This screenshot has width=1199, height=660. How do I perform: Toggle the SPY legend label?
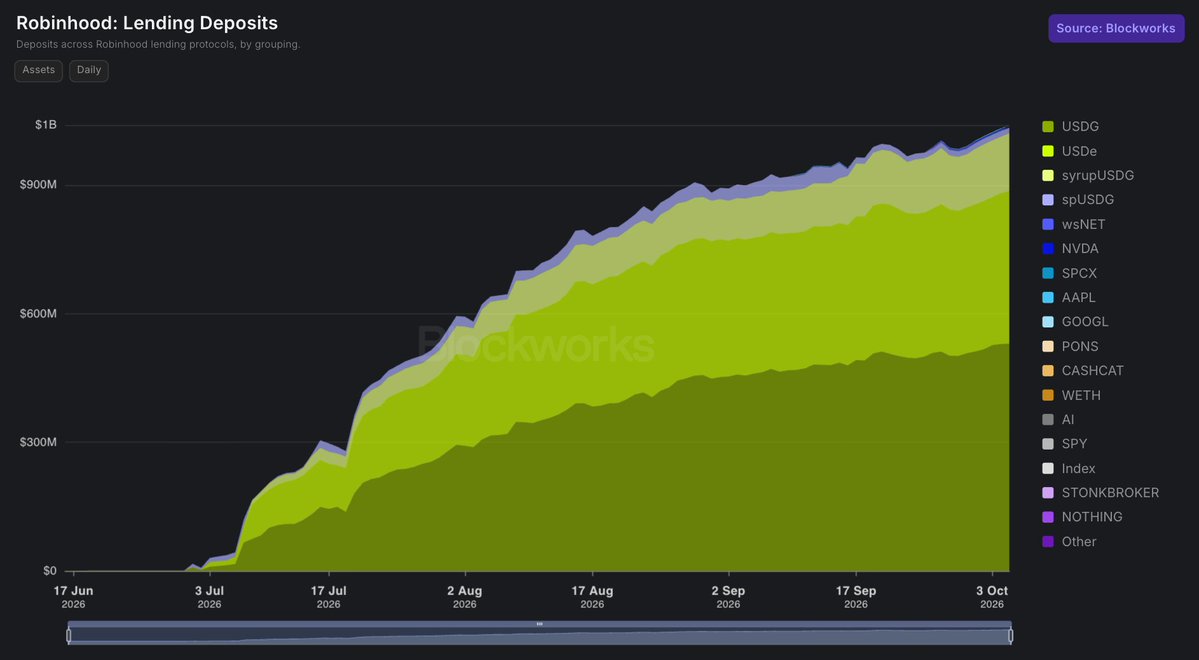click(1074, 444)
